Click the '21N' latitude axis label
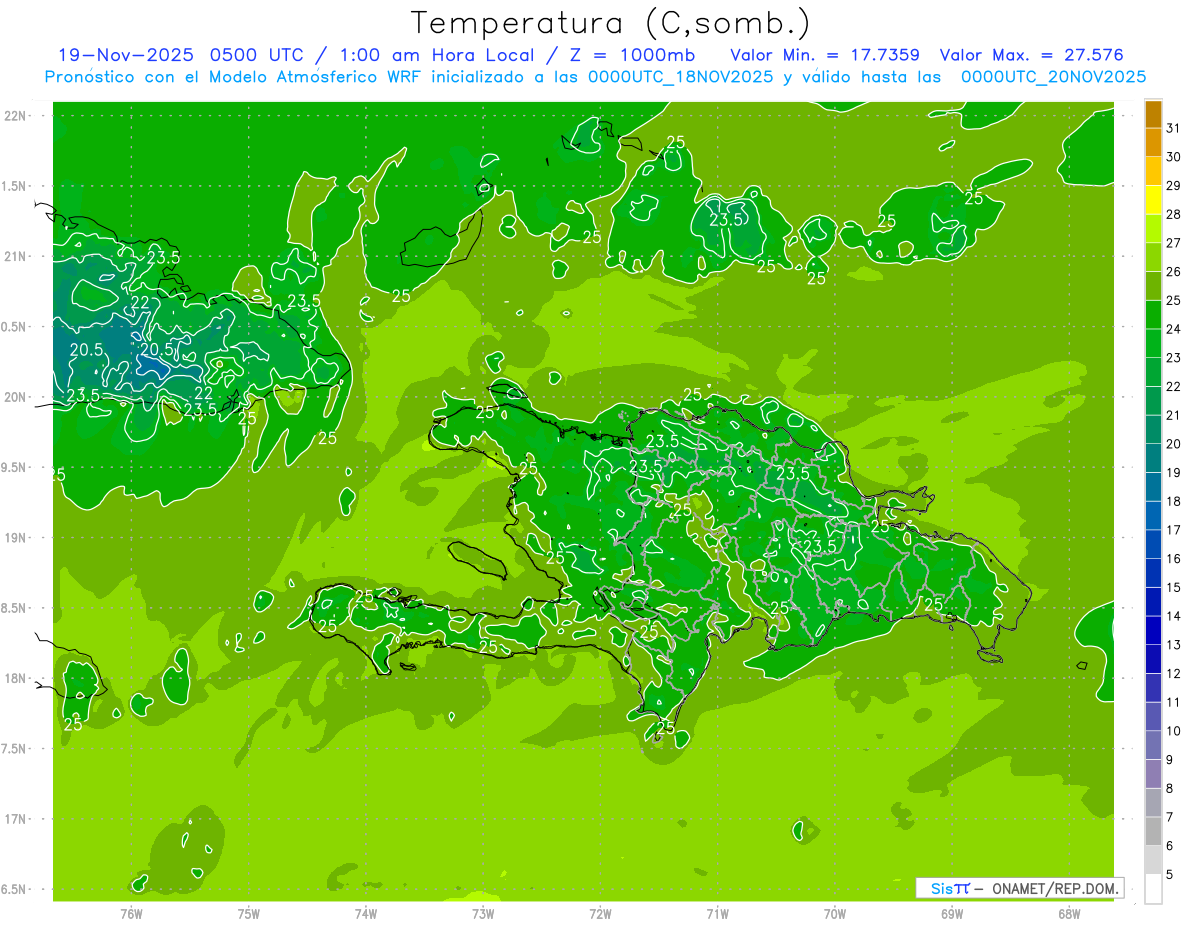The height and width of the screenshot is (927, 1200). pyautogui.click(x=16, y=256)
